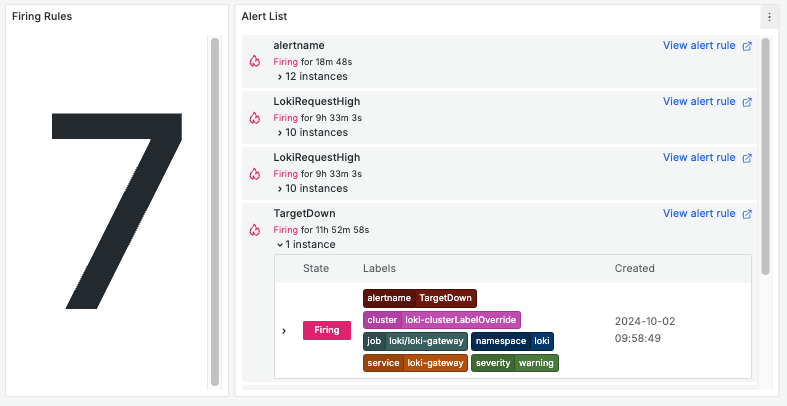Click the severity warning label tag
787x406 pixels.
pyautogui.click(x=515, y=363)
